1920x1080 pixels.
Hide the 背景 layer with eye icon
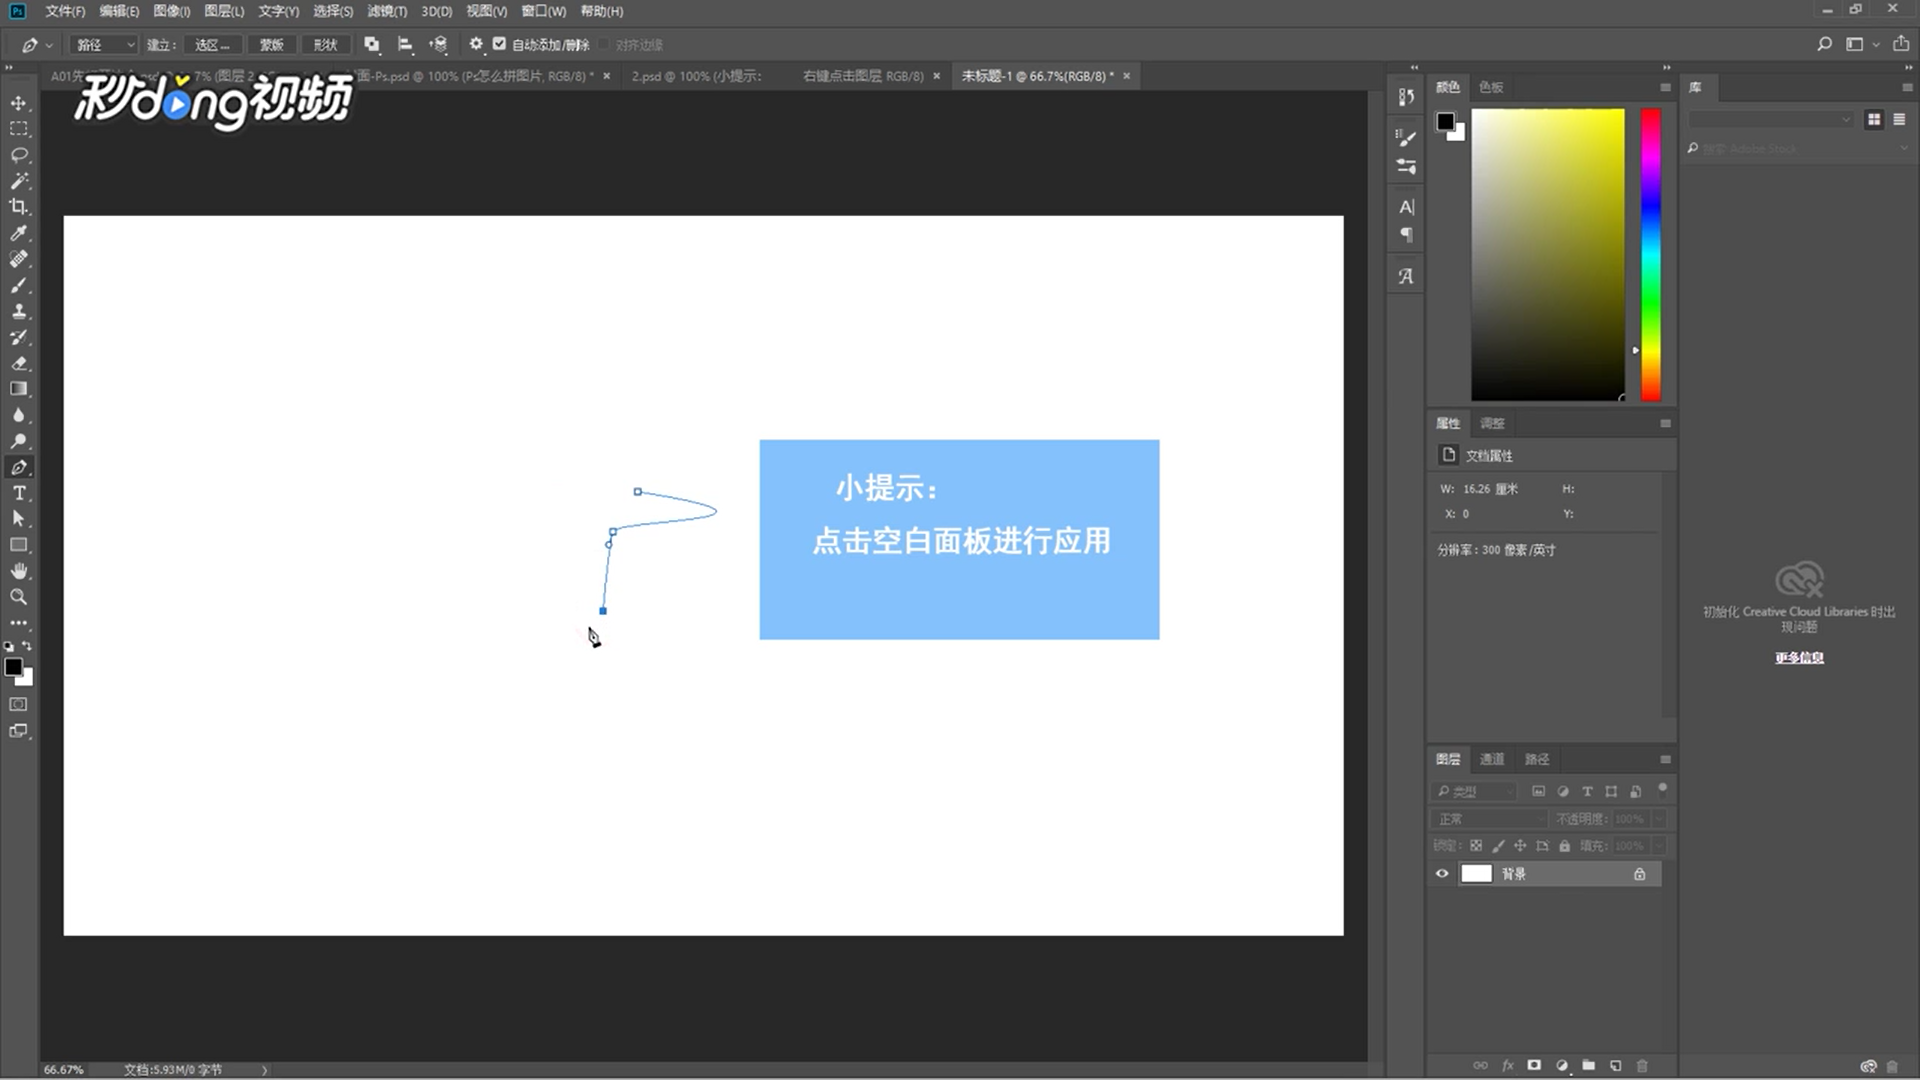[x=1442, y=873]
